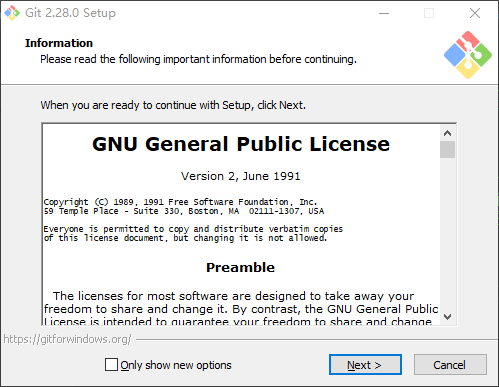Close the Git 2.28.0 Setup window
The image size is (499, 387).
[x=475, y=13]
